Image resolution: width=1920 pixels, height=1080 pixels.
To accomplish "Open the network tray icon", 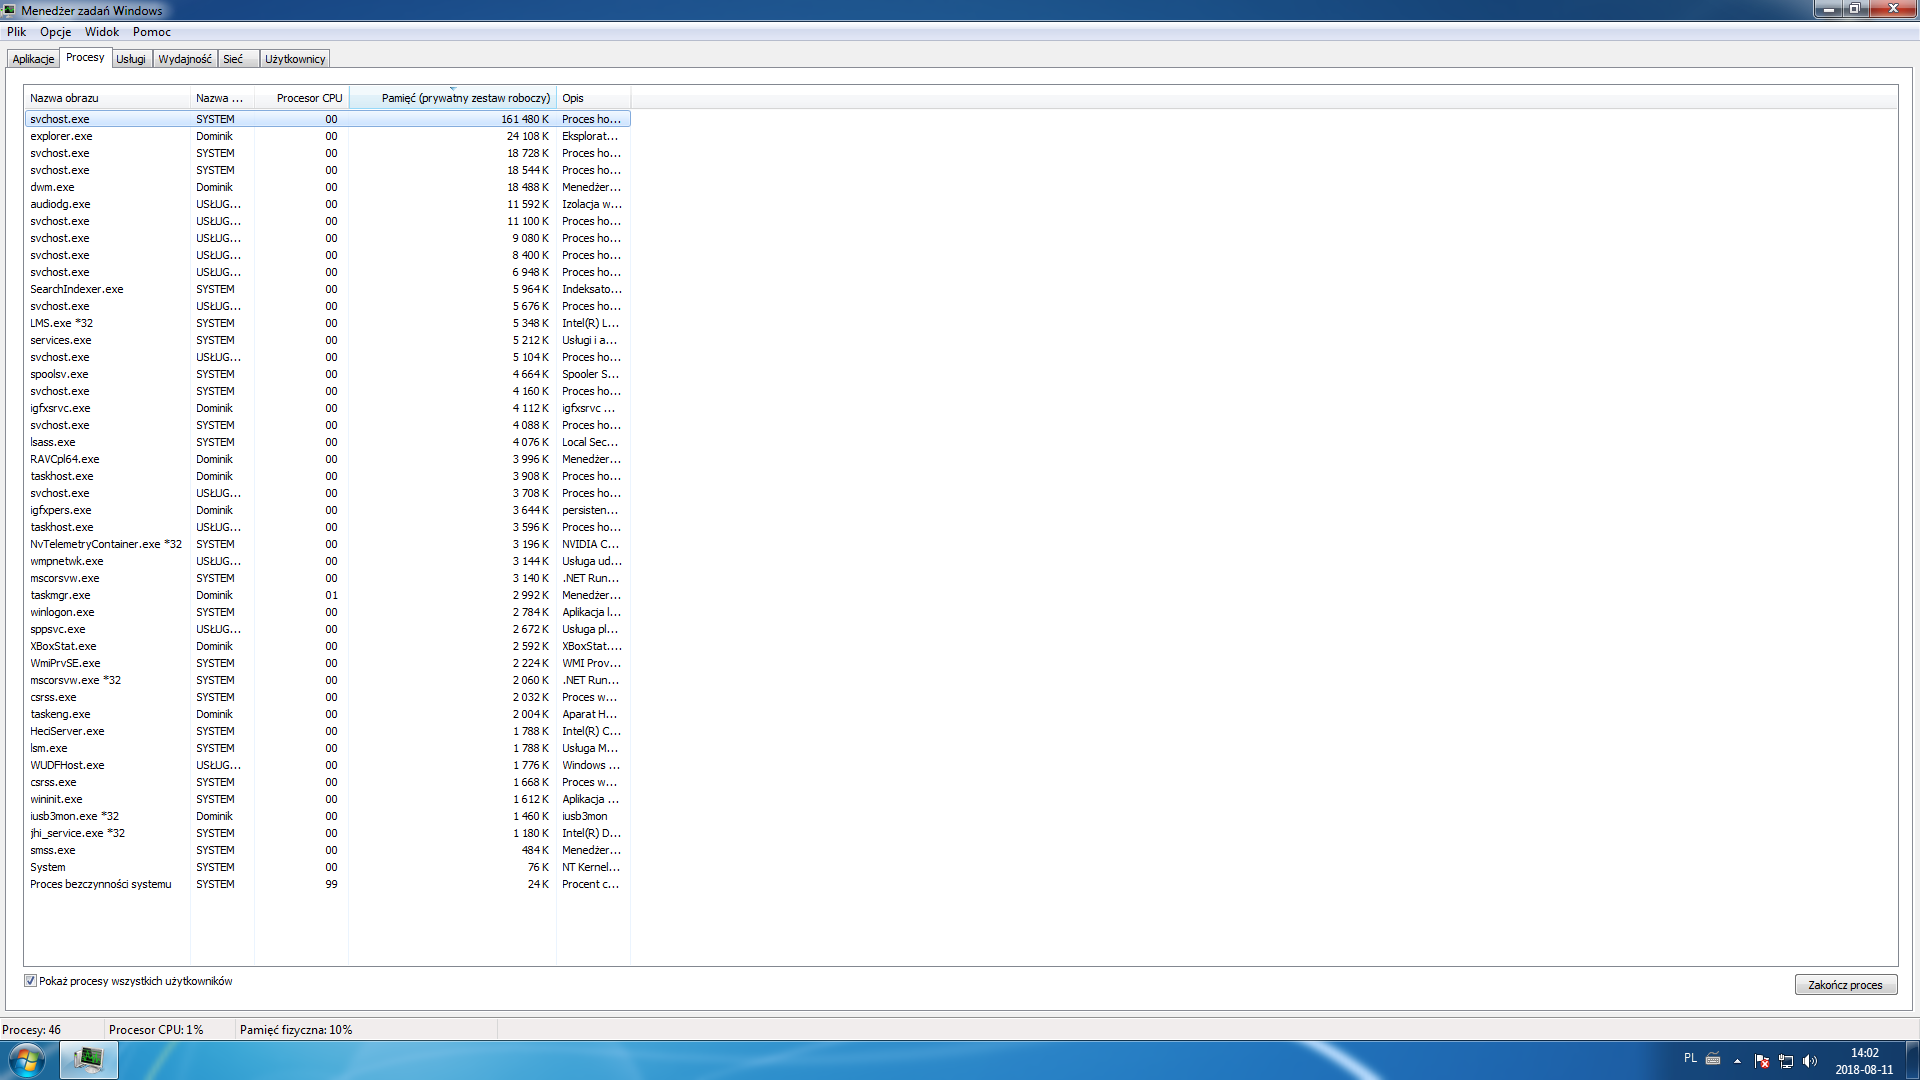I will pyautogui.click(x=1786, y=1061).
